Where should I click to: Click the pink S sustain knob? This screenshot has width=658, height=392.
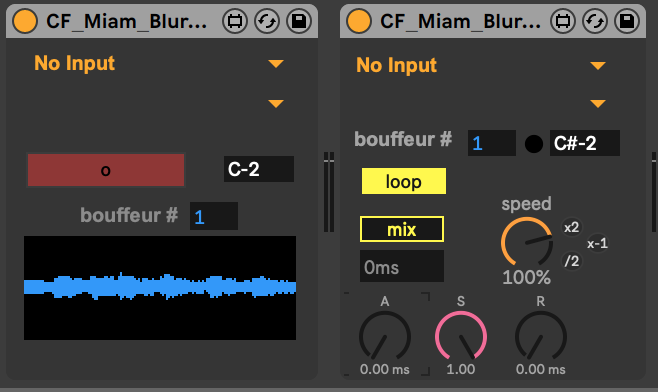pyautogui.click(x=461, y=337)
